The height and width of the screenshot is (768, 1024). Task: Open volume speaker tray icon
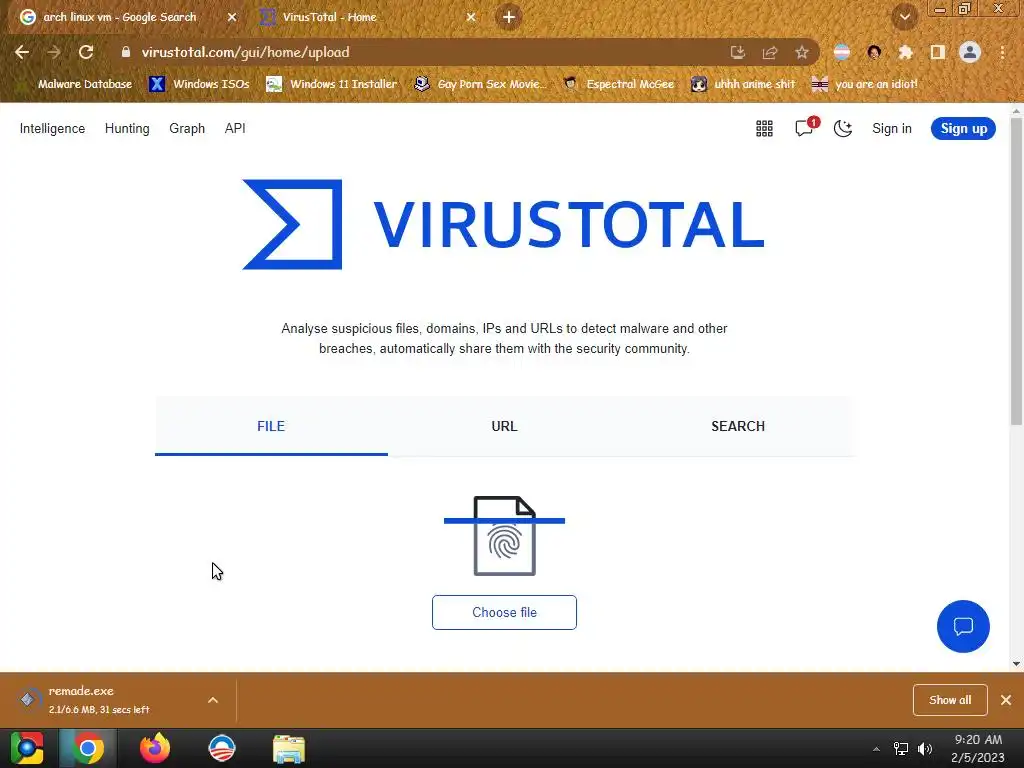point(925,749)
